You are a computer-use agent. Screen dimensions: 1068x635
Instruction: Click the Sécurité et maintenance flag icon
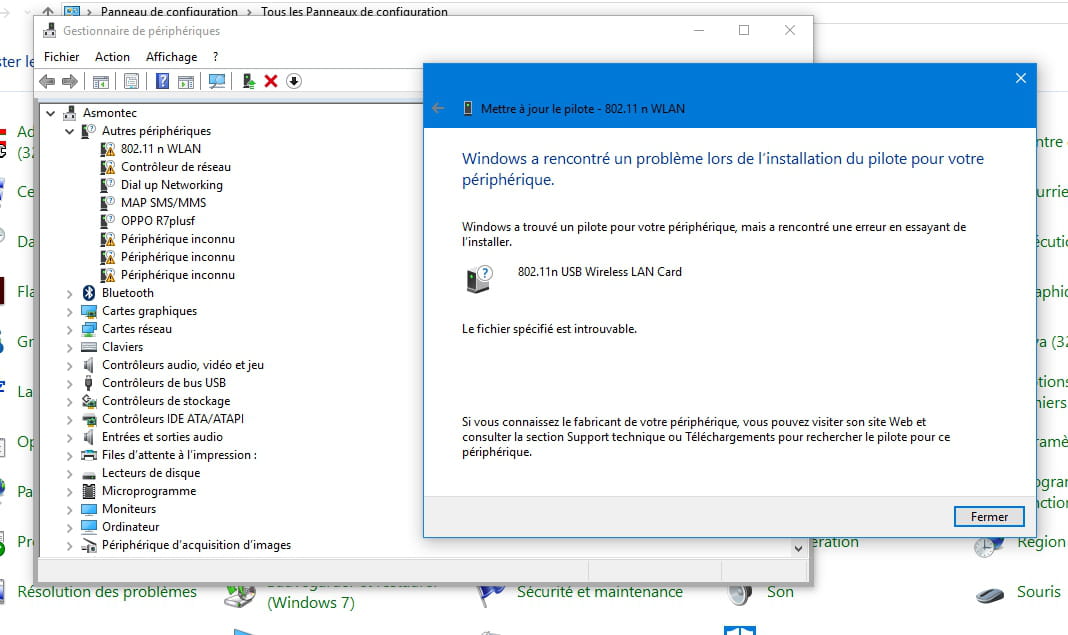(x=490, y=596)
